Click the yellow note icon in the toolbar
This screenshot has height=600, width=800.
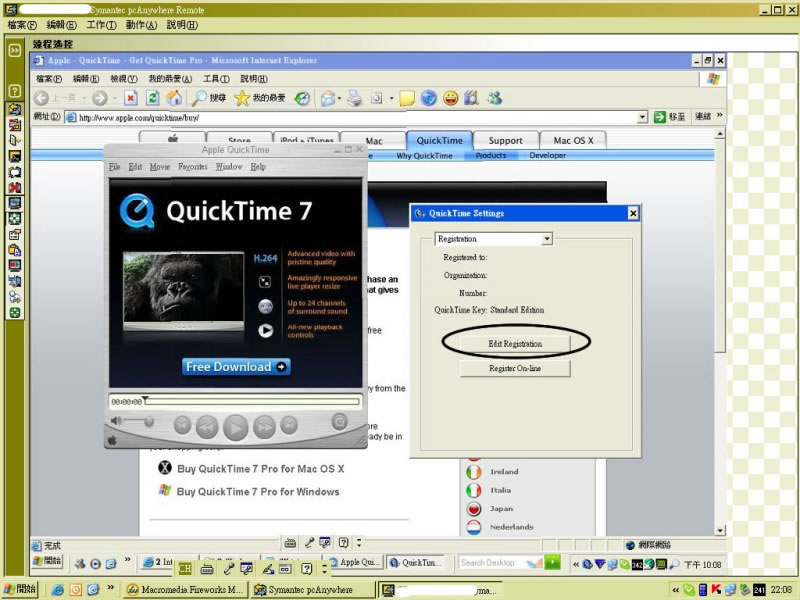tap(407, 98)
